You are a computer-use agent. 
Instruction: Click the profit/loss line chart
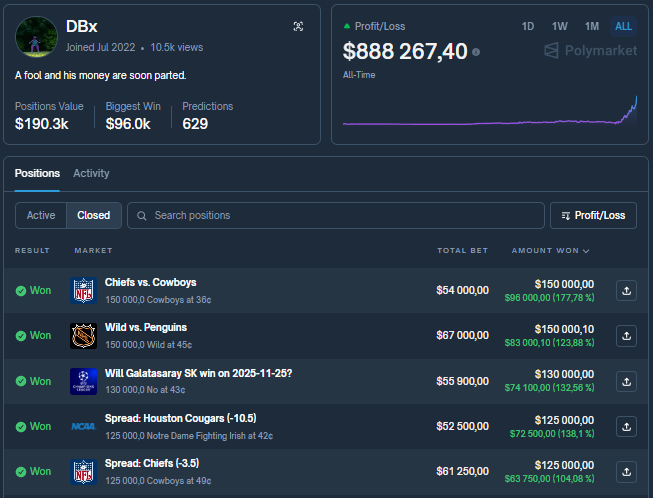click(490, 112)
